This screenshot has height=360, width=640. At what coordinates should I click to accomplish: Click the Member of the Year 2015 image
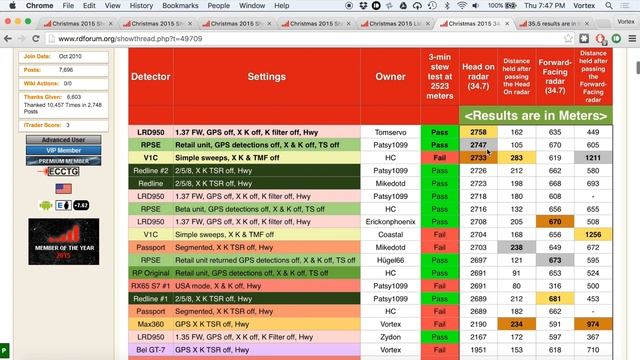point(64,242)
